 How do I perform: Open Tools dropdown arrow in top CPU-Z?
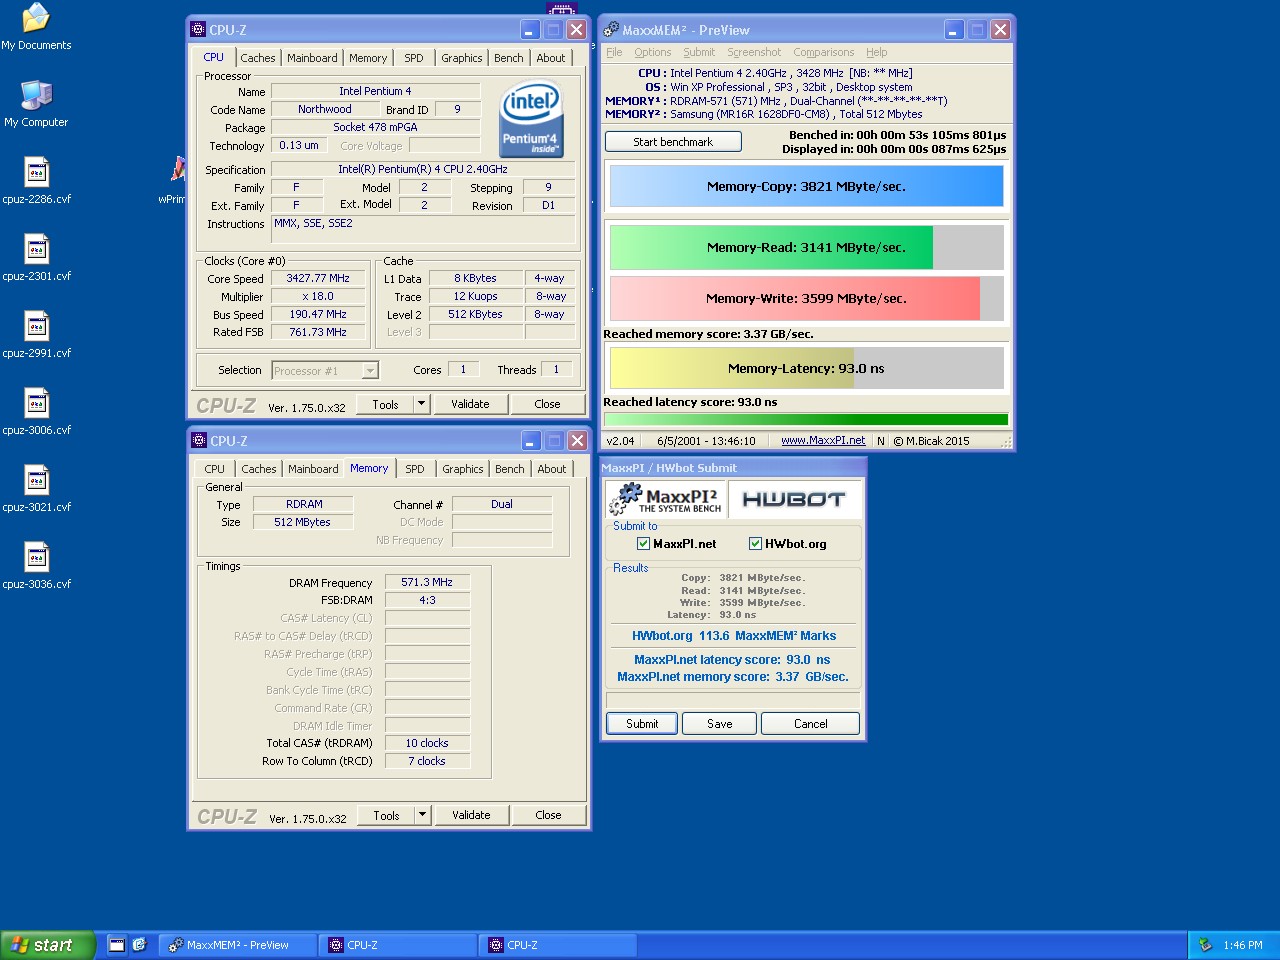(422, 404)
